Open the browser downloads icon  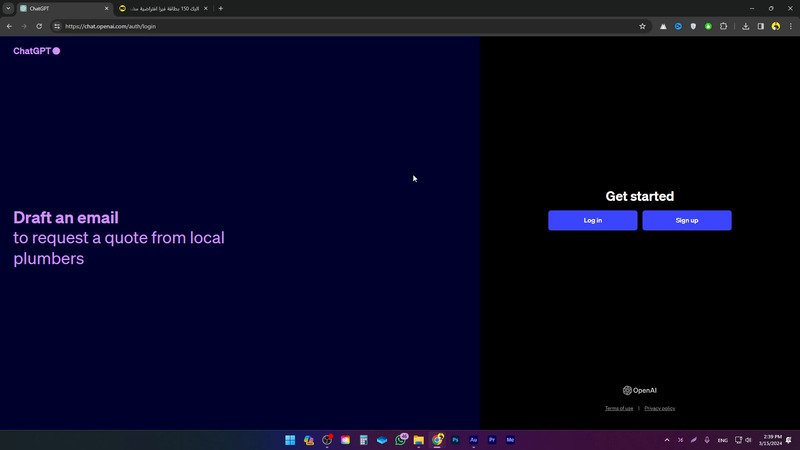click(x=745, y=26)
